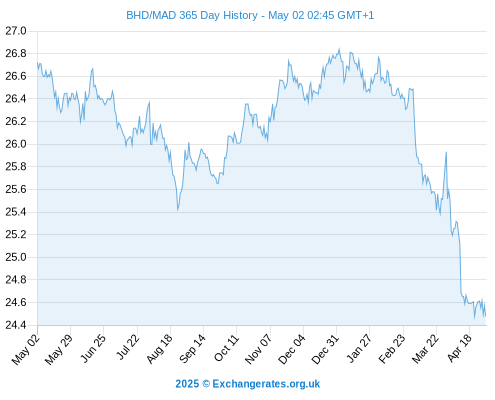Image resolution: width=495 pixels, height=400 pixels.
Task: Select the Nov 07 x-axis date label
Action: click(258, 349)
